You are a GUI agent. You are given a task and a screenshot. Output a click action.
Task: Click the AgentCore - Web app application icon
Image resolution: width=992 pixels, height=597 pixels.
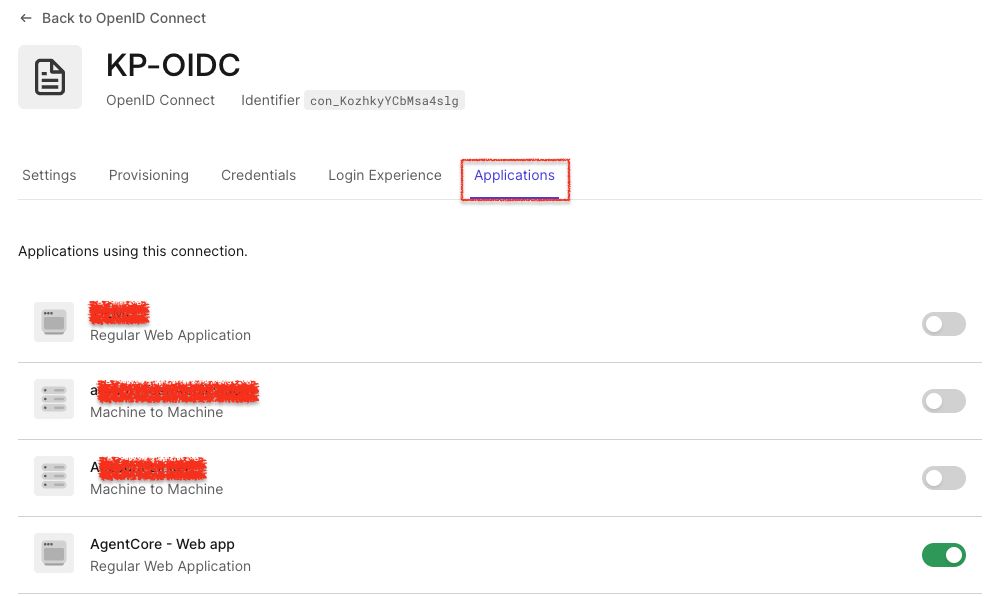click(x=53, y=552)
